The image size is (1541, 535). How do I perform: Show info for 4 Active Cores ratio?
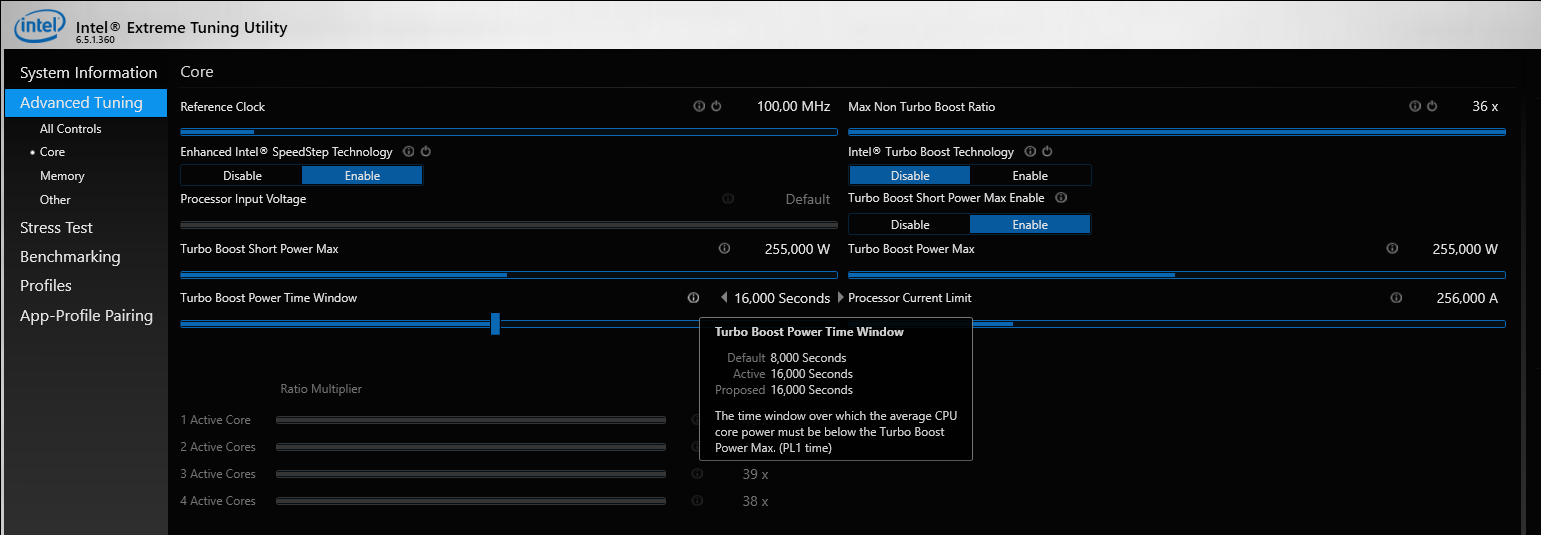point(697,501)
